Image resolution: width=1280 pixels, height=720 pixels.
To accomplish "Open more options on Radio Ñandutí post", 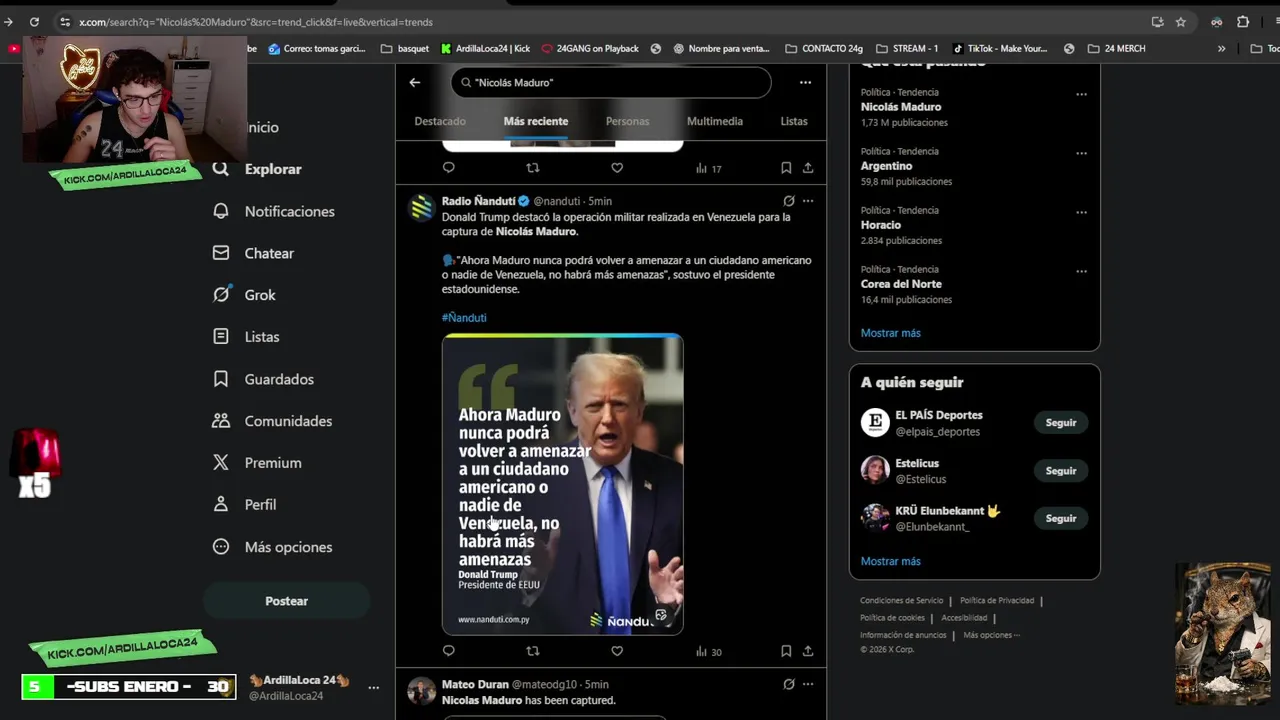I will pyautogui.click(x=808, y=201).
